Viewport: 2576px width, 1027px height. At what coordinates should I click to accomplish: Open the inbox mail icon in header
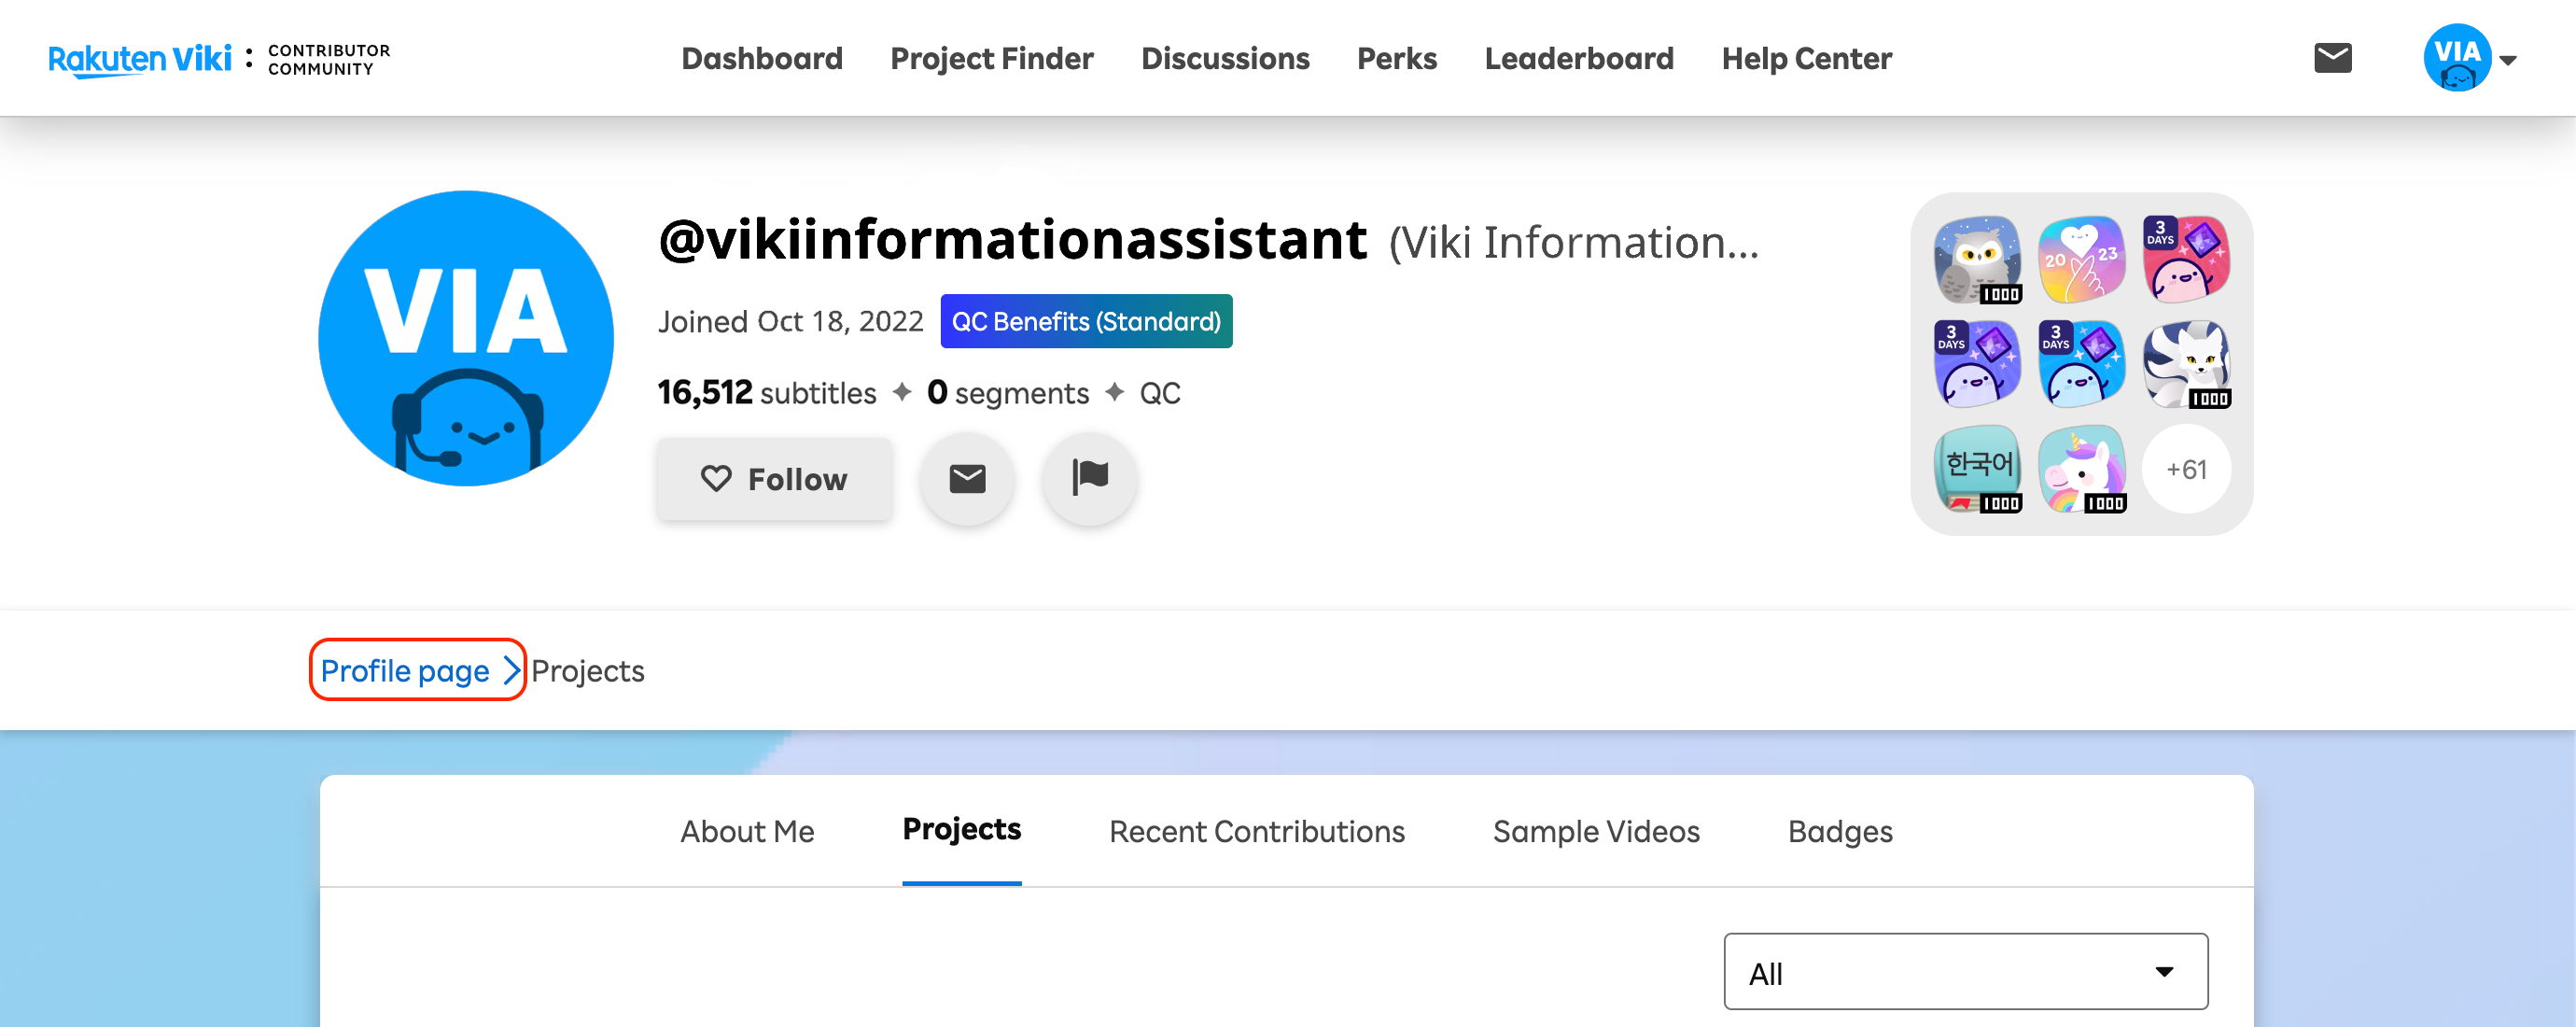point(2332,59)
